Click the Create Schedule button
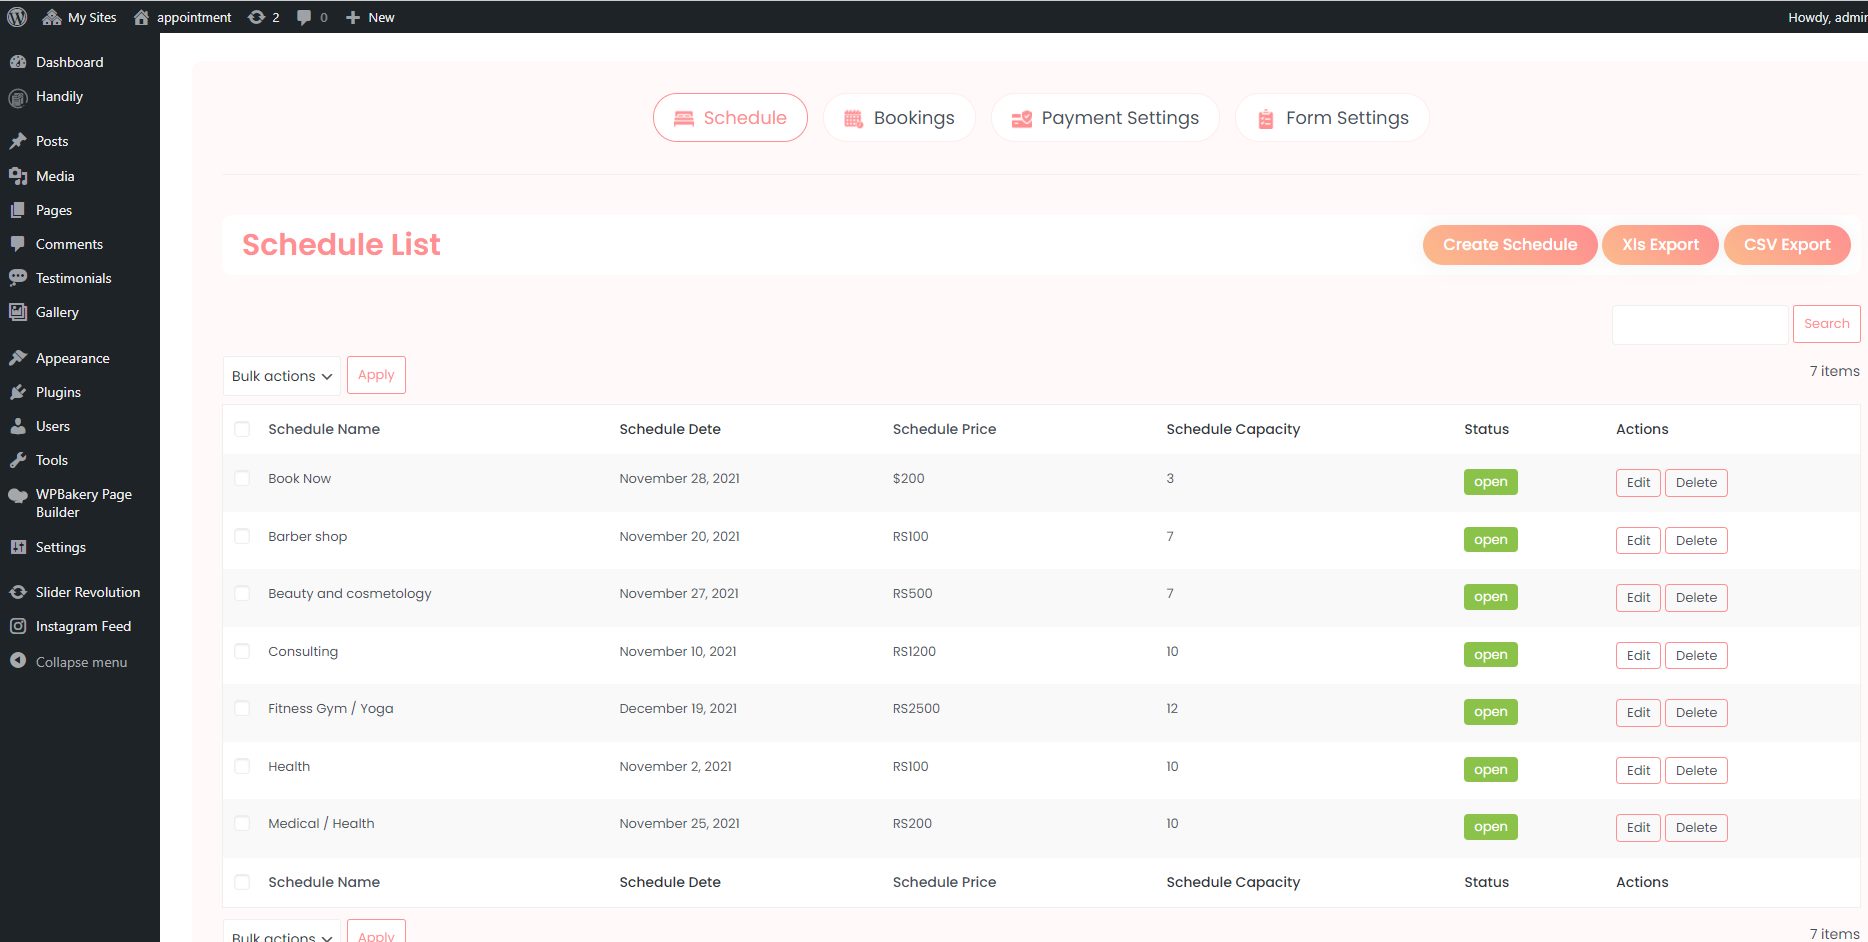The height and width of the screenshot is (942, 1868). click(1509, 245)
